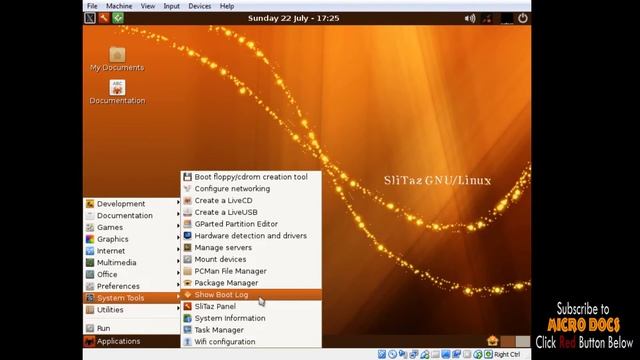Click the VirtualBox audio status icon

pos(403,354)
